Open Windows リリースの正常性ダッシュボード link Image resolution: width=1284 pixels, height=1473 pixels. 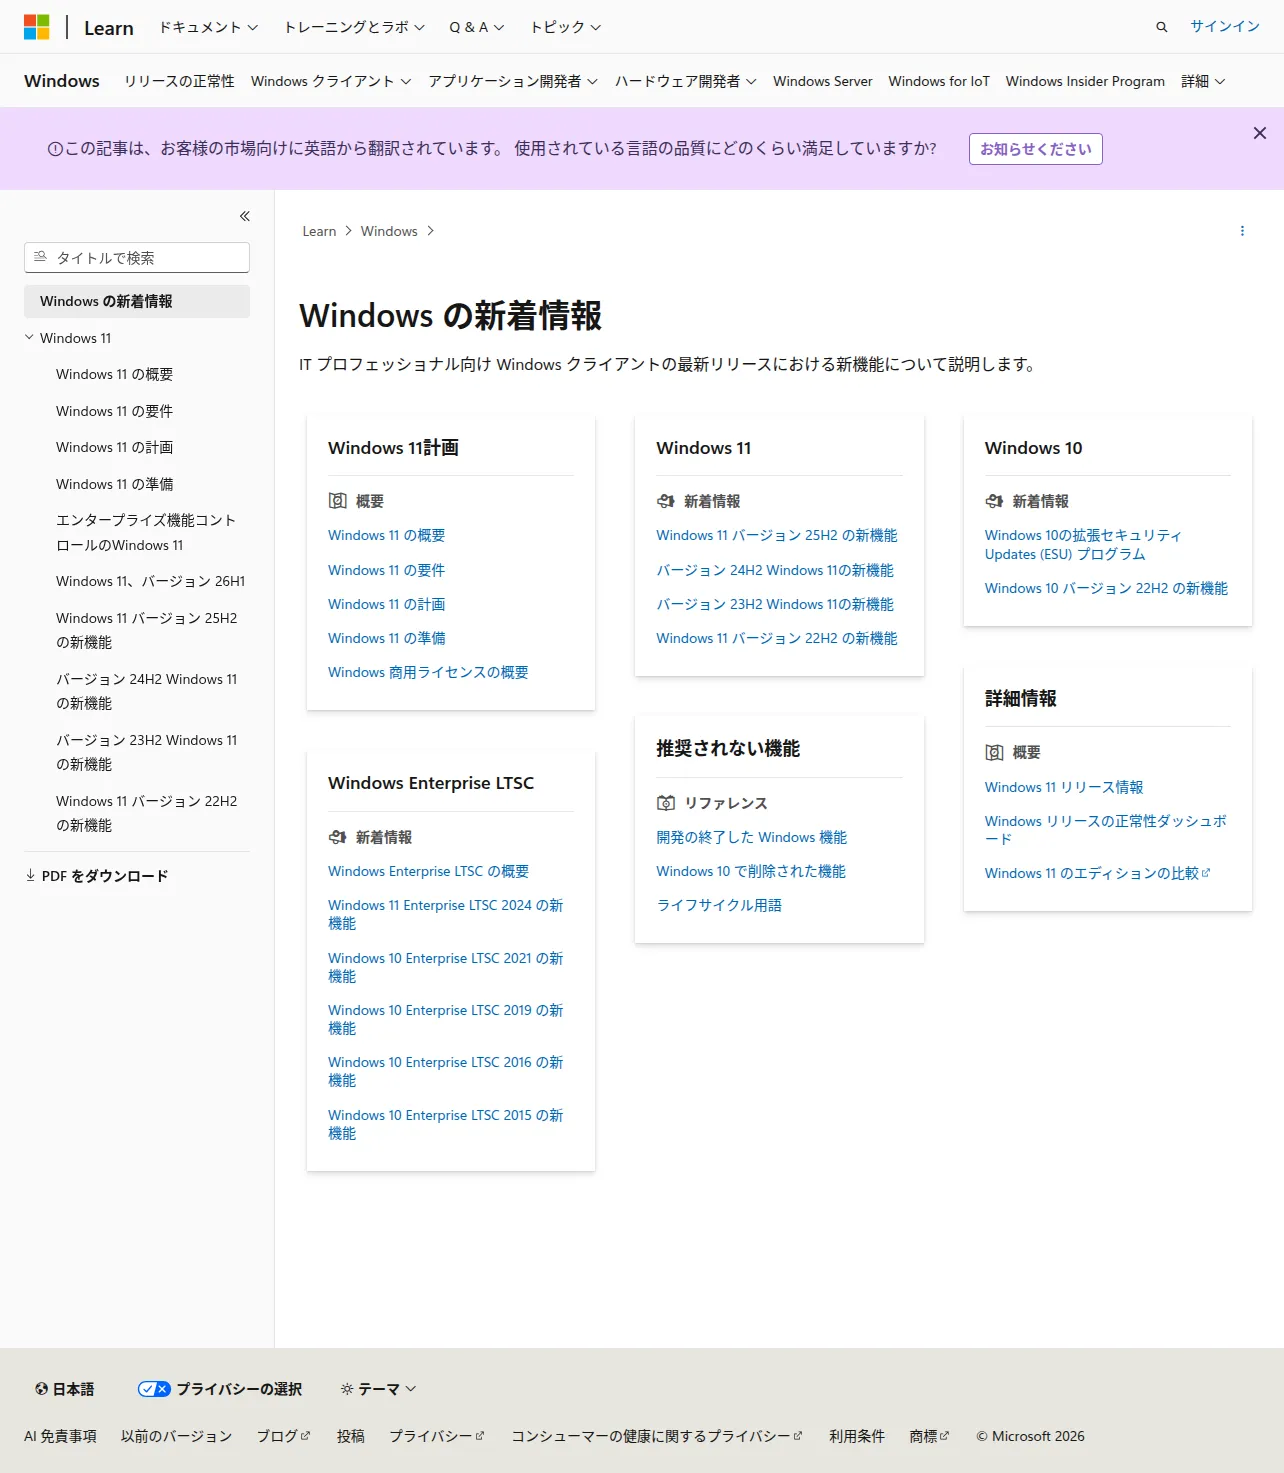pos(1105,830)
